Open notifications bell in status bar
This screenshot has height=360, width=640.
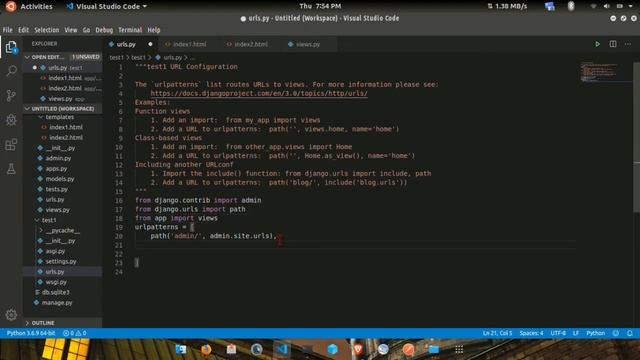pyautogui.click(x=630, y=333)
